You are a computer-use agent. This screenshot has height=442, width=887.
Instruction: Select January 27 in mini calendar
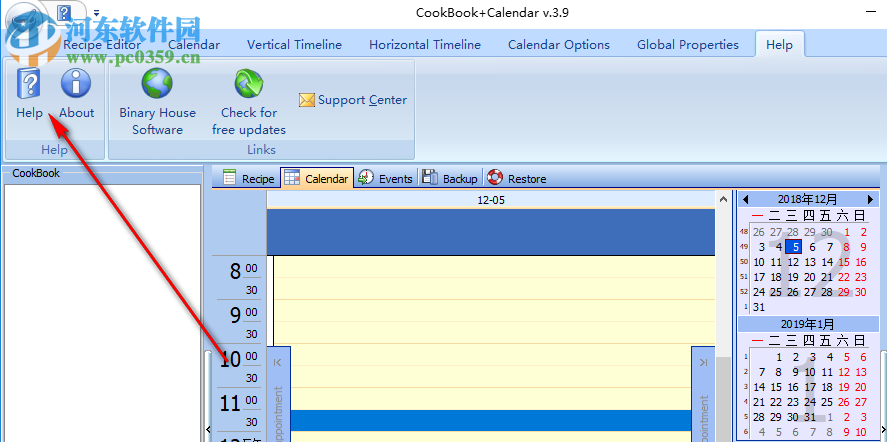tap(860, 402)
